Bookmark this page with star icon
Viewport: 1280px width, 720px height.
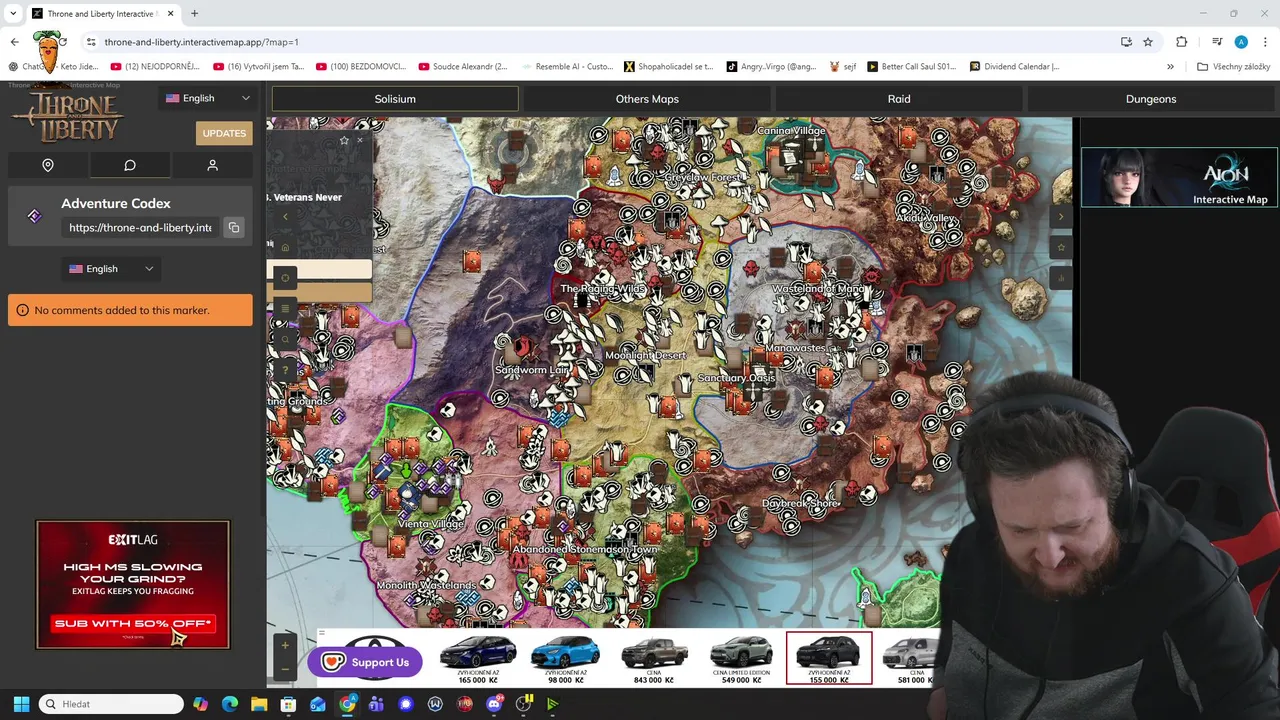pyautogui.click(x=1148, y=42)
